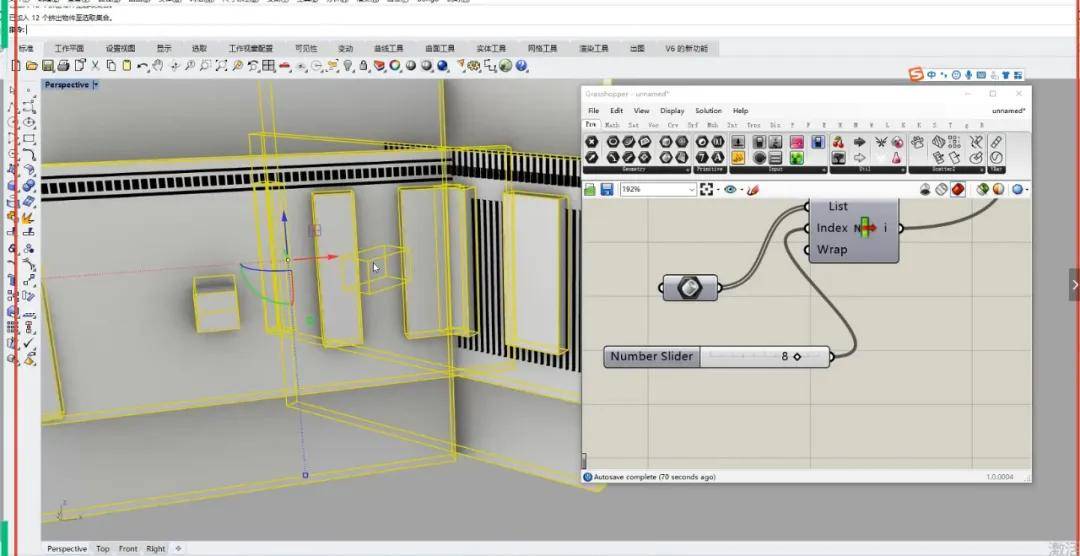This screenshot has width=1080, height=556.
Task: Click the Number Slider handle at 8
Action: [797, 356]
